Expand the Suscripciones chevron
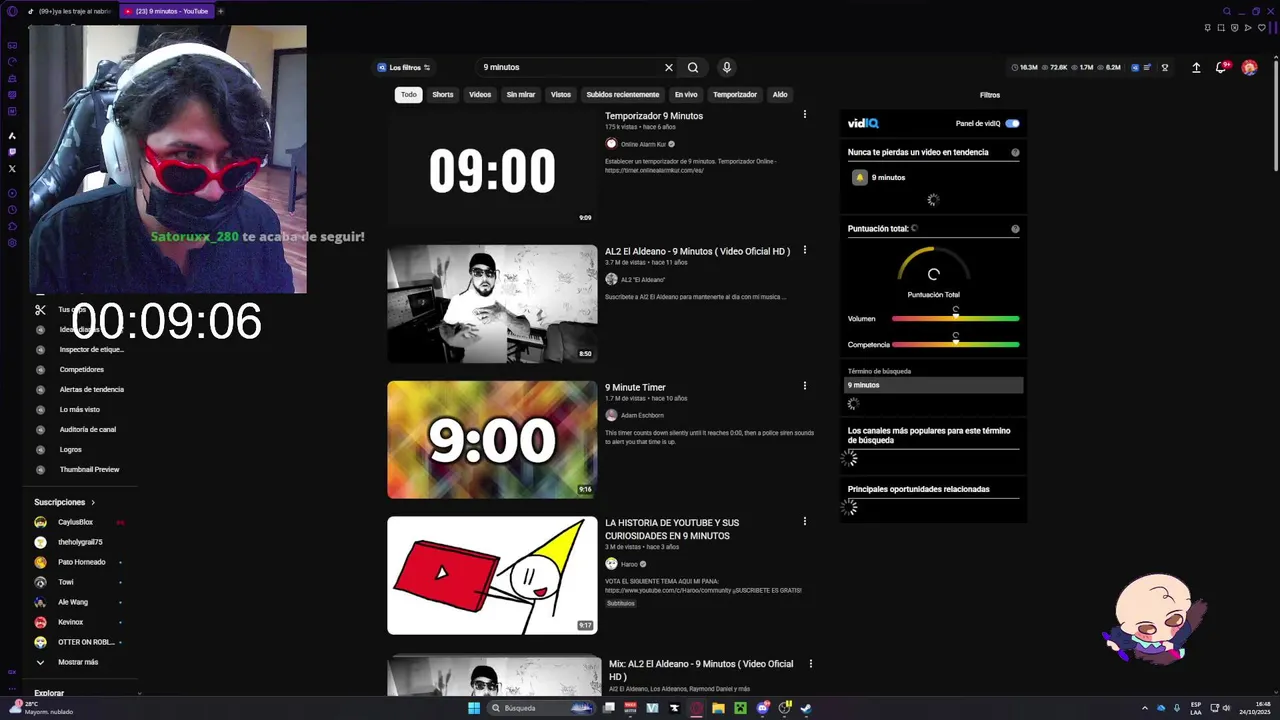This screenshot has height=720, width=1280. pyautogui.click(x=93, y=502)
